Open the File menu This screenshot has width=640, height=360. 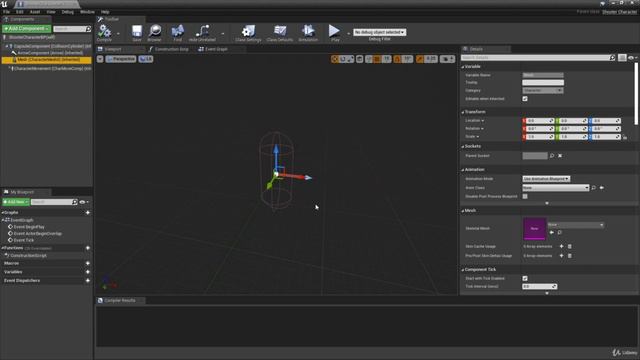(x=7, y=12)
